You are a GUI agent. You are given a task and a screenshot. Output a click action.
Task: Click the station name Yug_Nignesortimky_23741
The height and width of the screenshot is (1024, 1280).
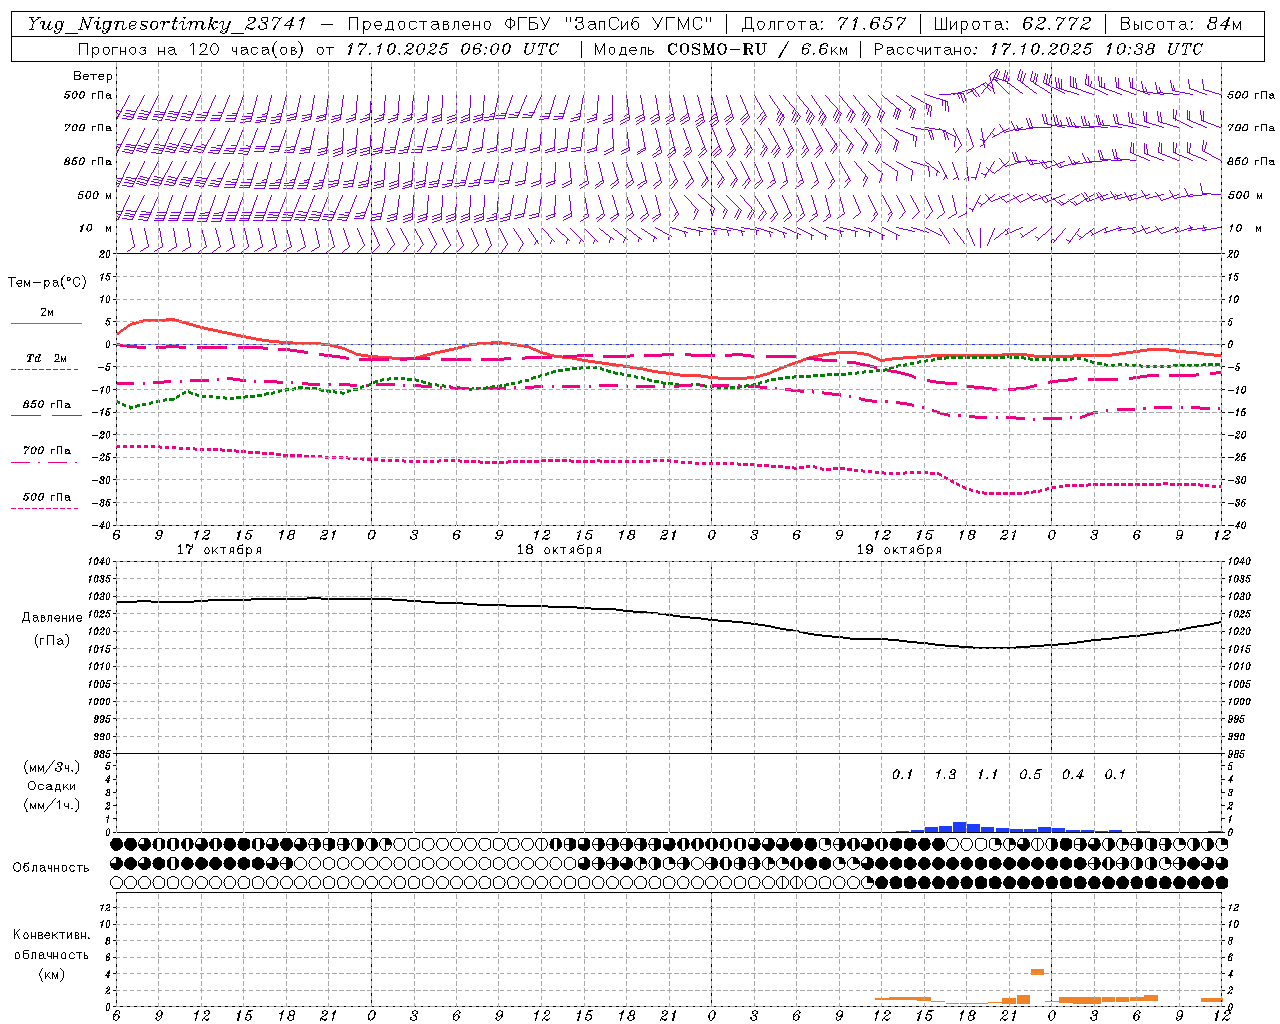point(167,24)
